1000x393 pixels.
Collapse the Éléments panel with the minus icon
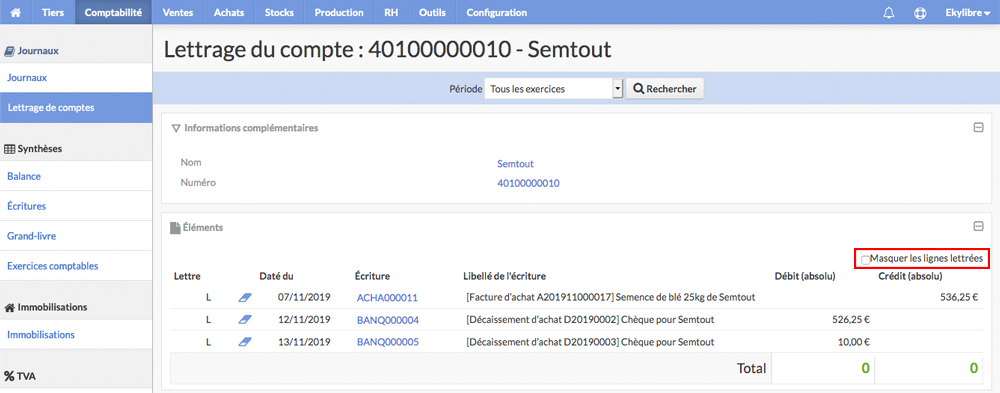coord(978,226)
